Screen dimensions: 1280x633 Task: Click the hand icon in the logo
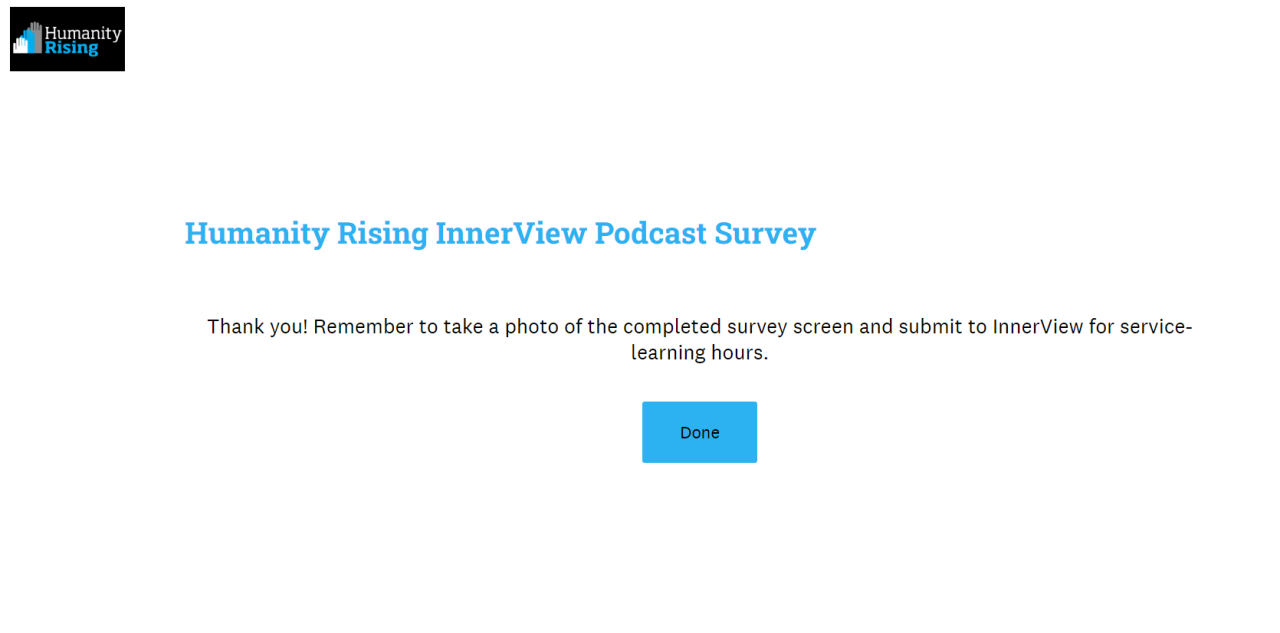coord(27,39)
